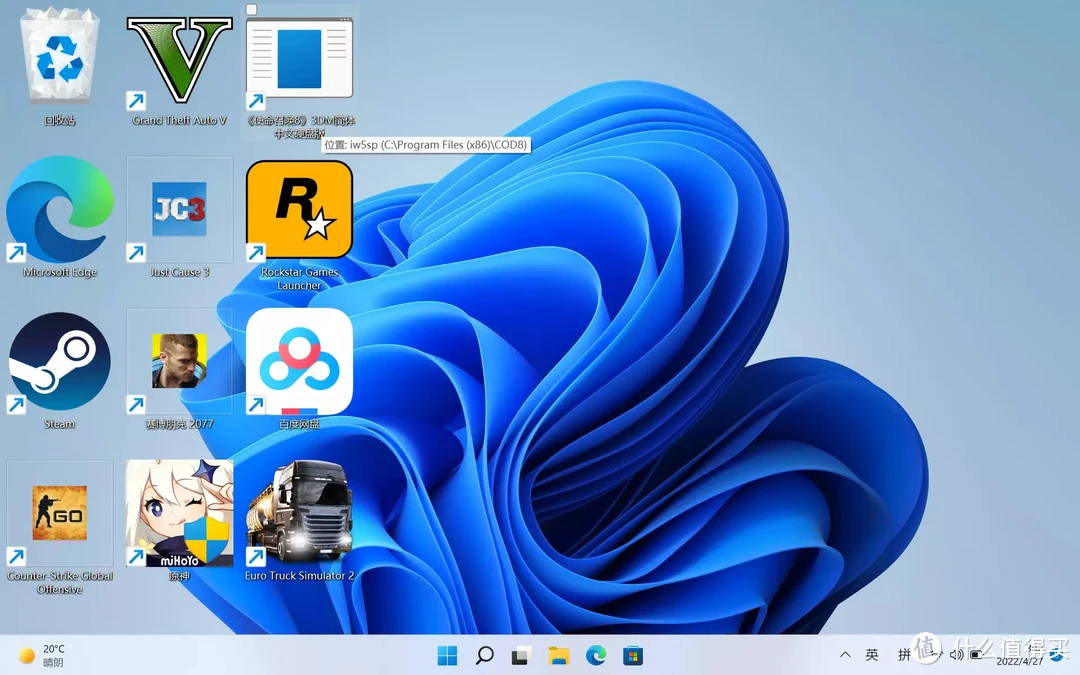Select the 使命召唤8 3DM shortcut icon

[x=300, y=61]
